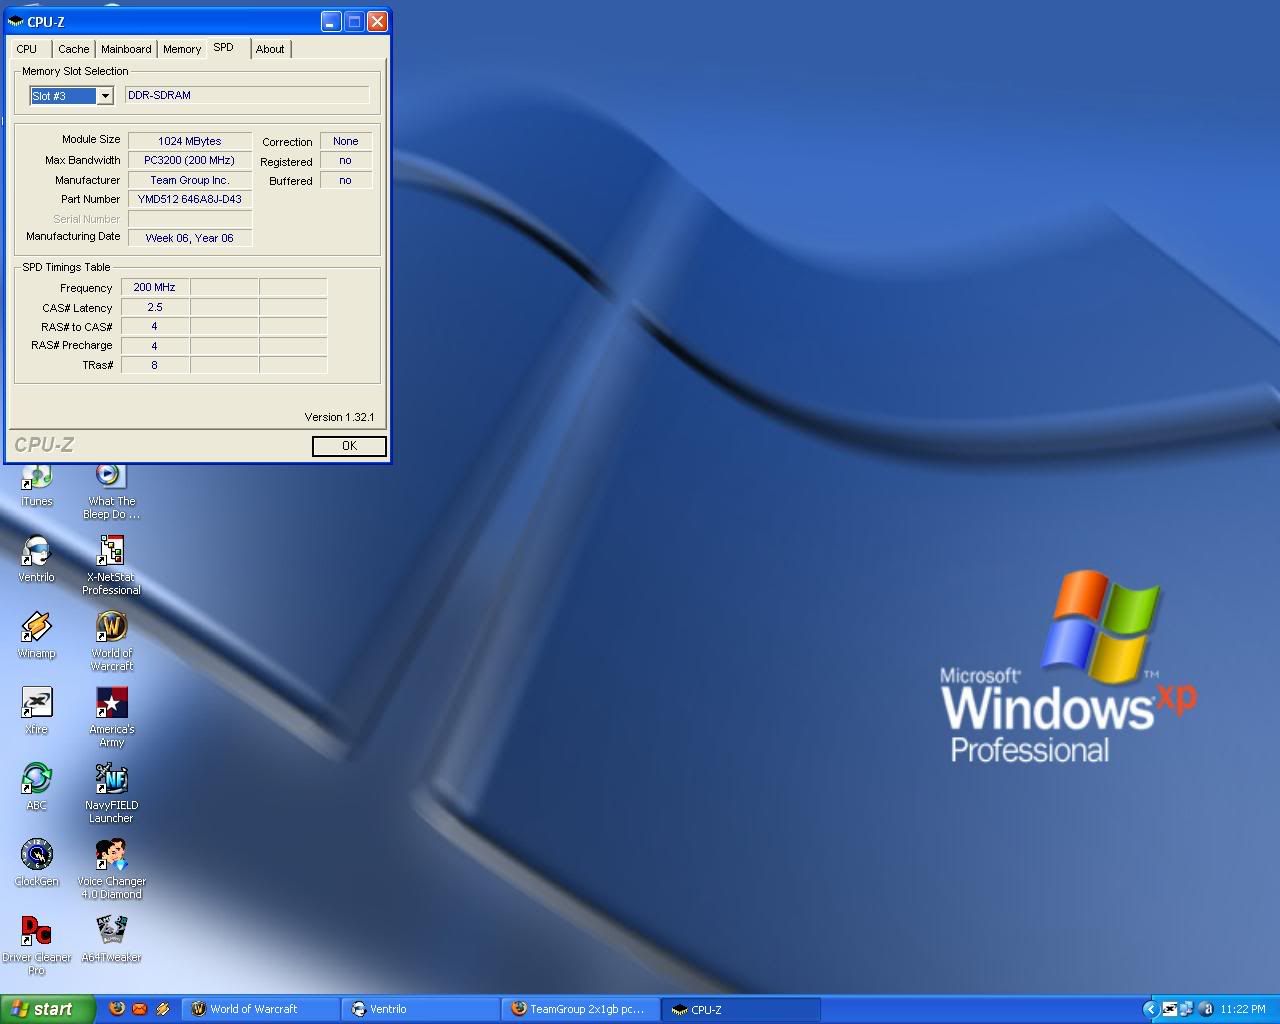Close the CPU-Z window
1280x1024 pixels.
(x=377, y=21)
